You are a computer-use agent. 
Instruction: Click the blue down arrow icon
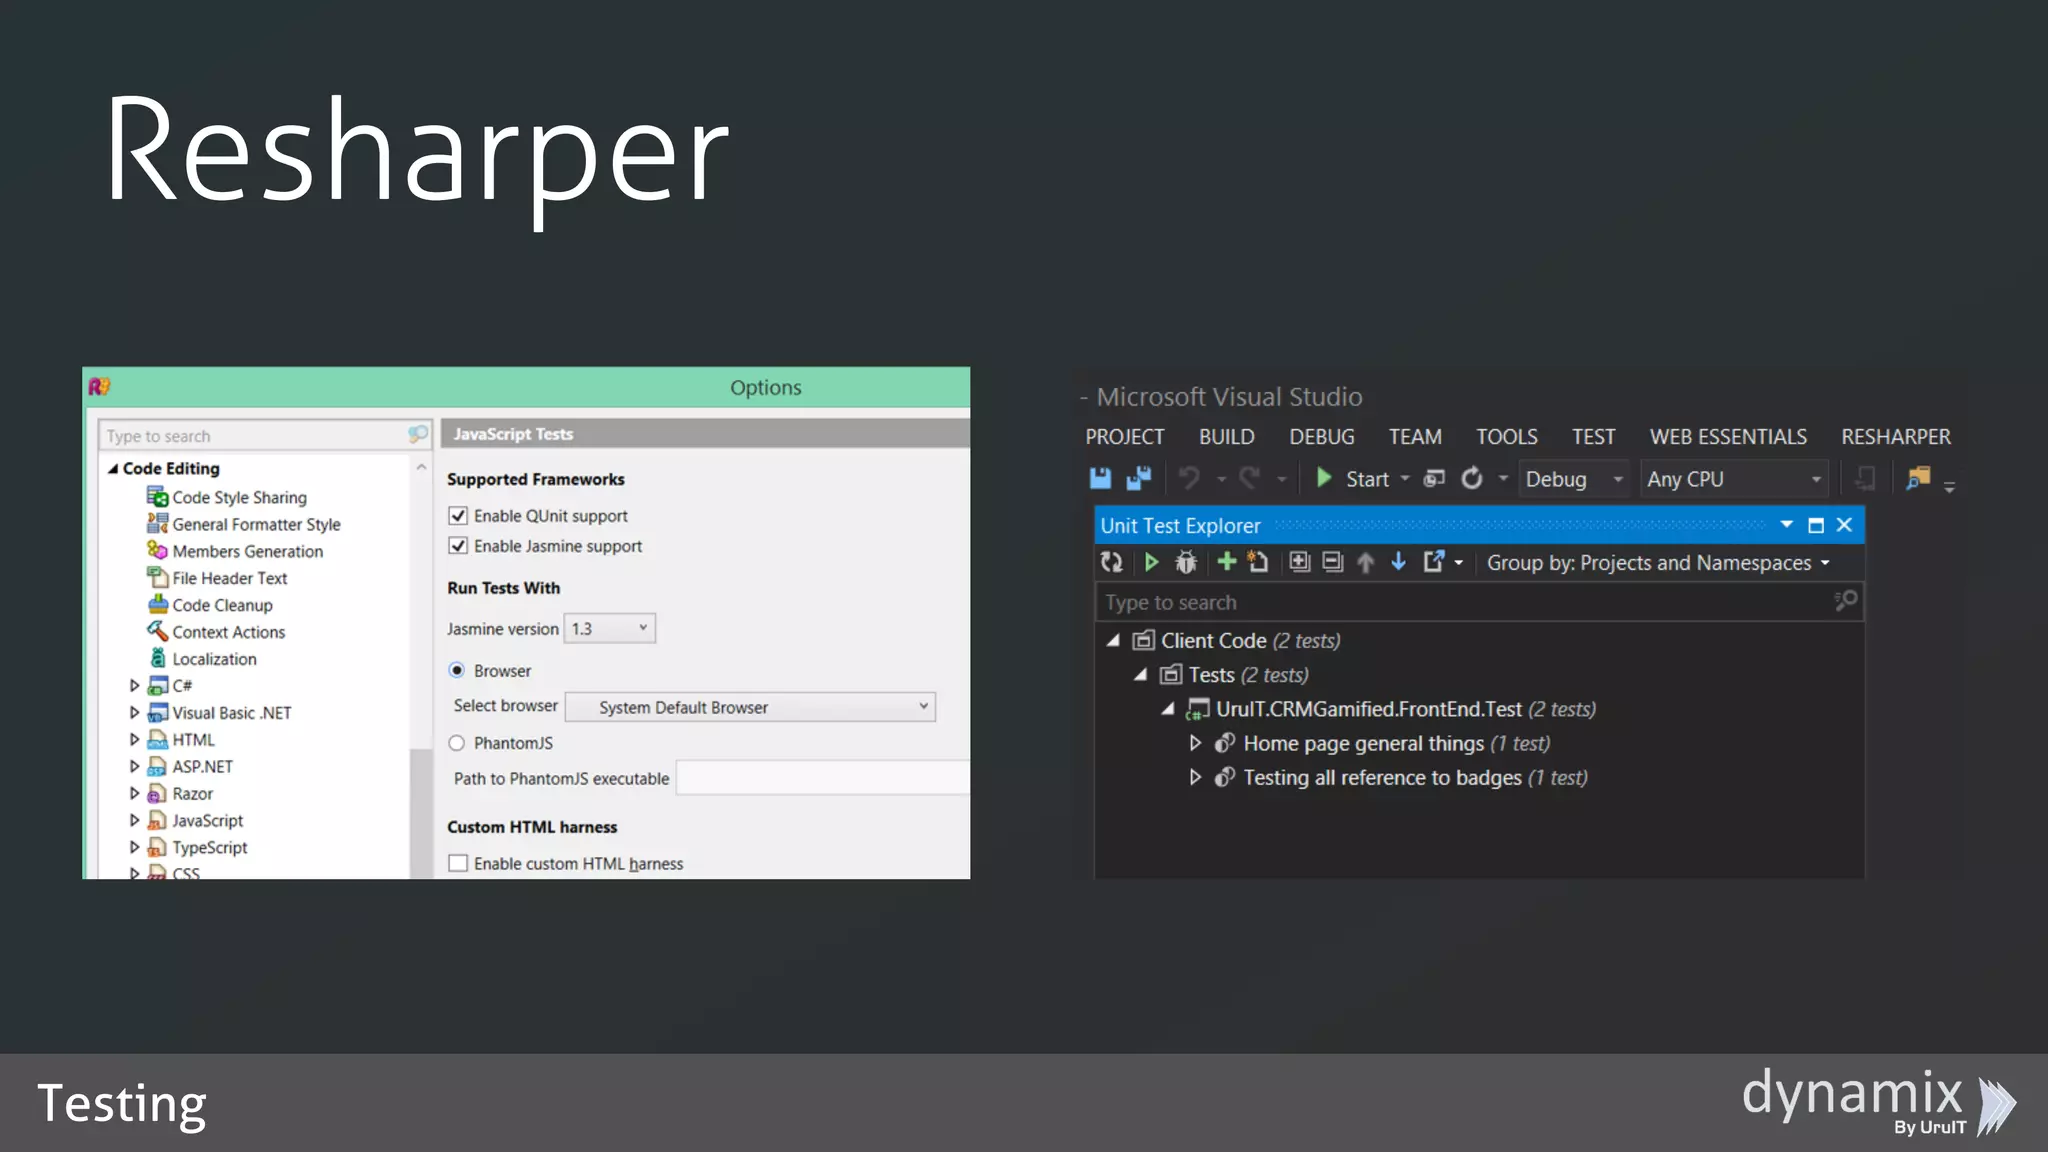click(x=1398, y=562)
